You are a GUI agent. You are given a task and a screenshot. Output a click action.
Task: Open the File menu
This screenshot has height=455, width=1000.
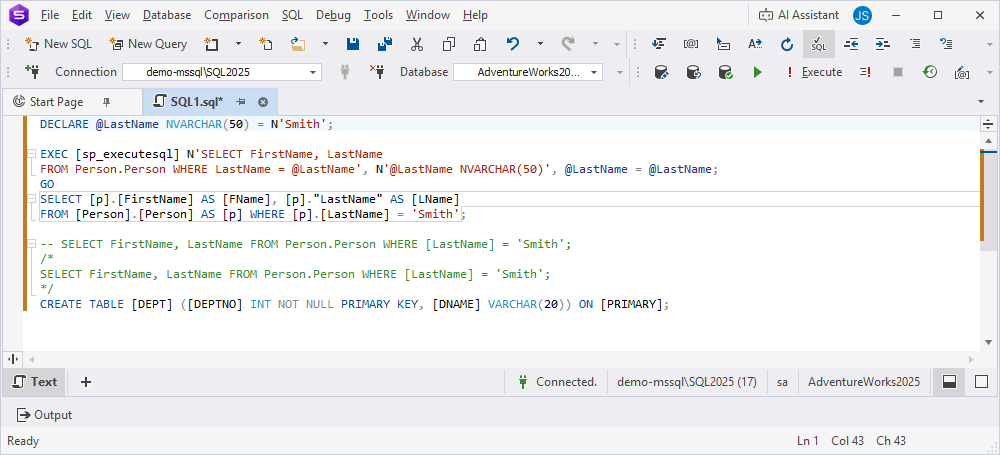(x=50, y=15)
